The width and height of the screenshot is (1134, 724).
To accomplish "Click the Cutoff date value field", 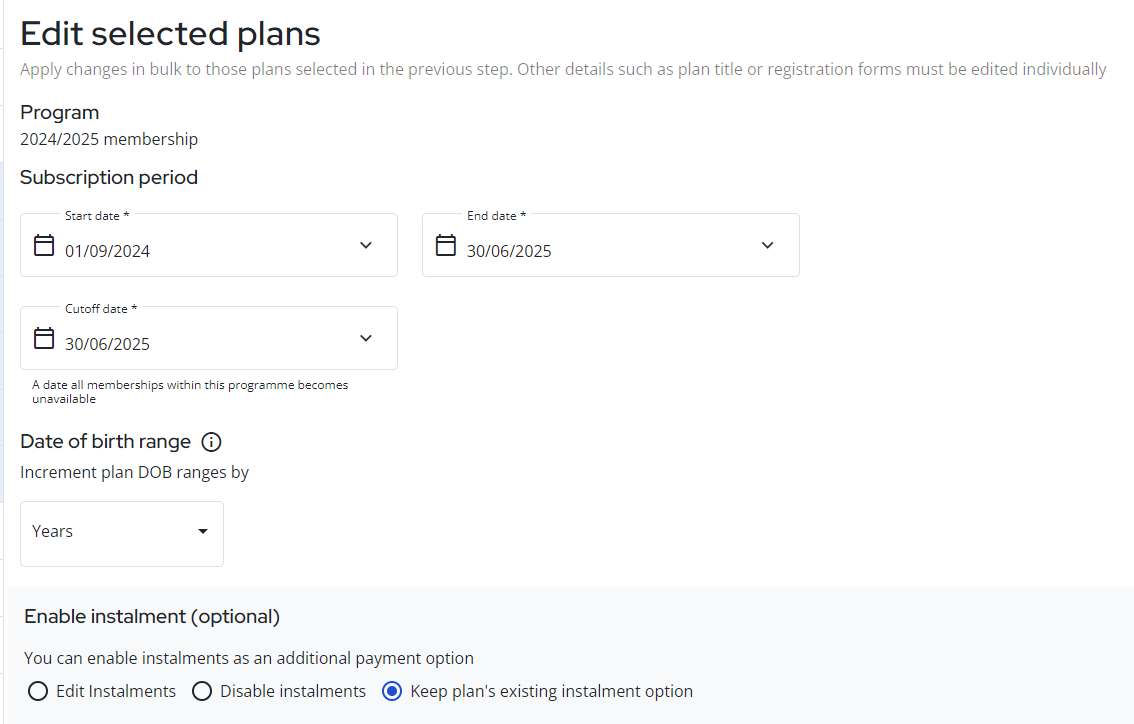I will click(108, 344).
